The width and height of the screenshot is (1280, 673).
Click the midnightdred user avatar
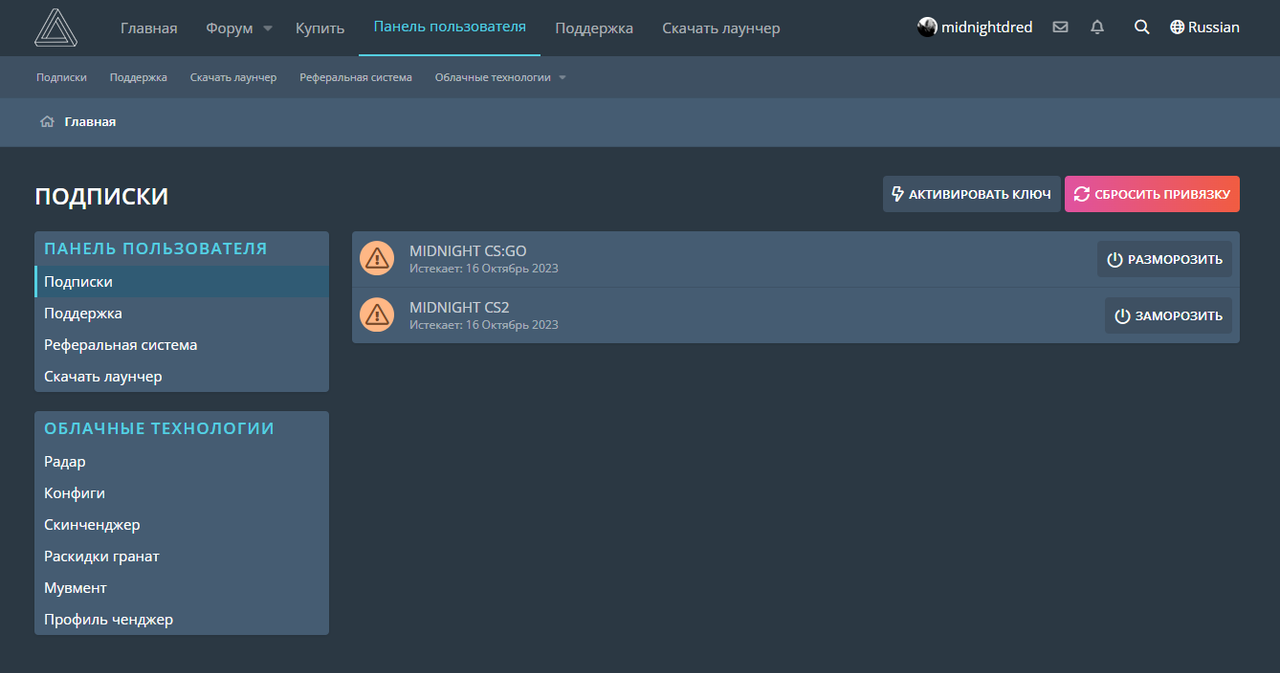click(927, 28)
